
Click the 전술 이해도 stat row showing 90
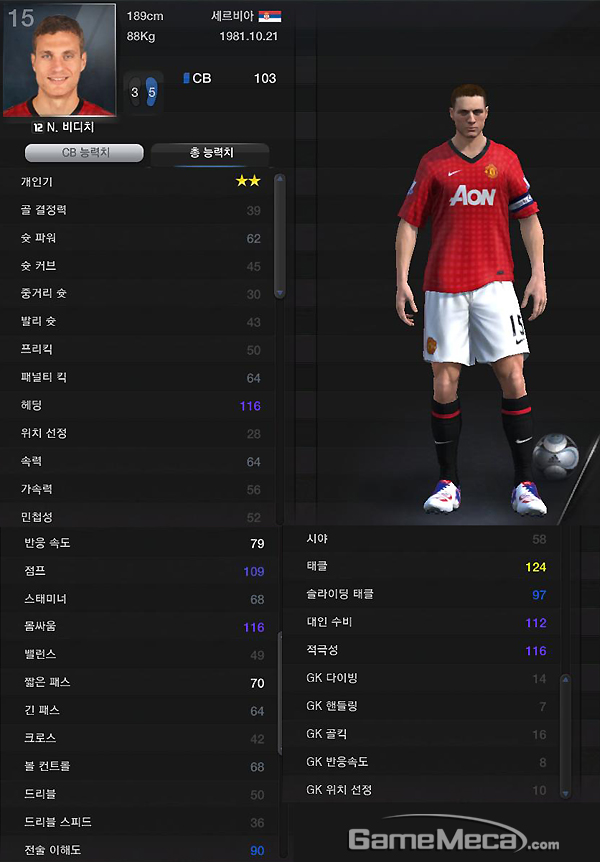click(140, 850)
